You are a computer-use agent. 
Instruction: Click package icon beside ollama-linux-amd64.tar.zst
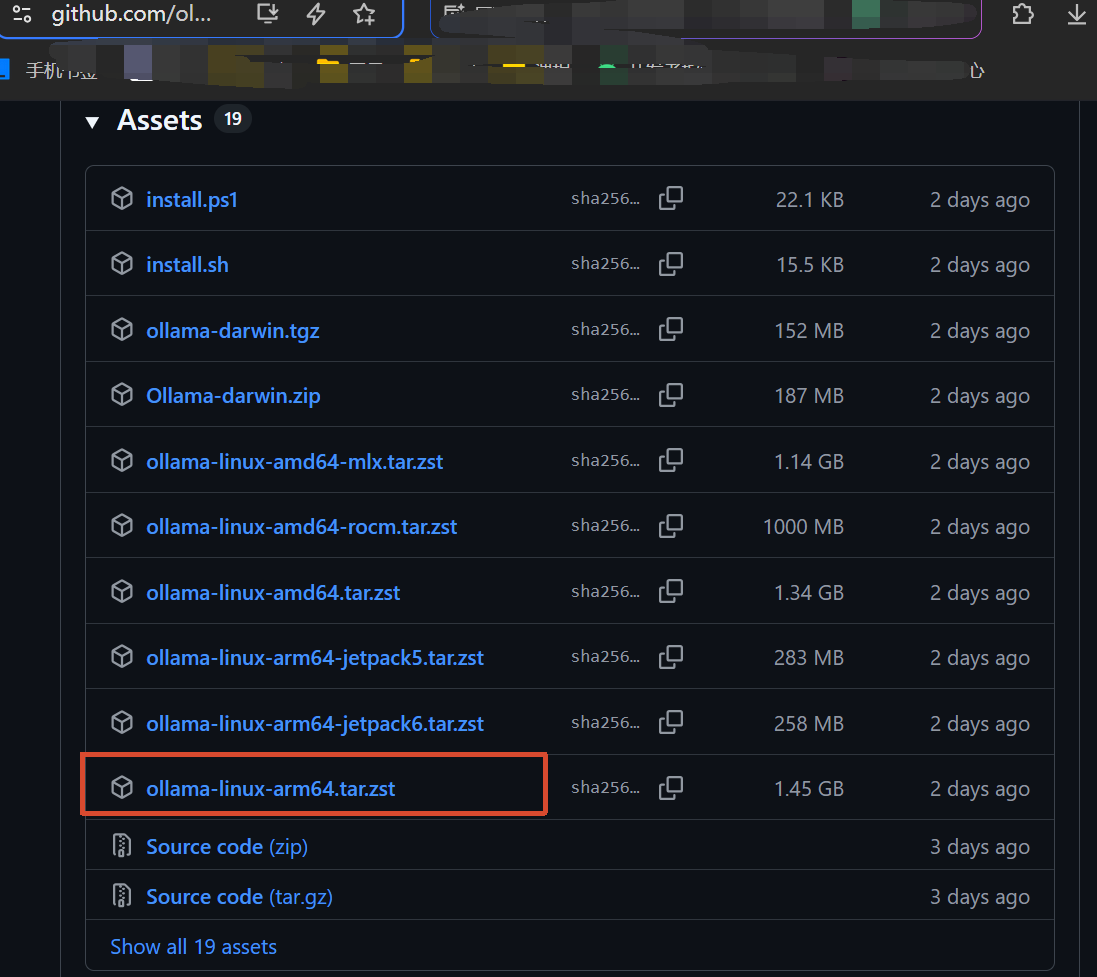[122, 591]
